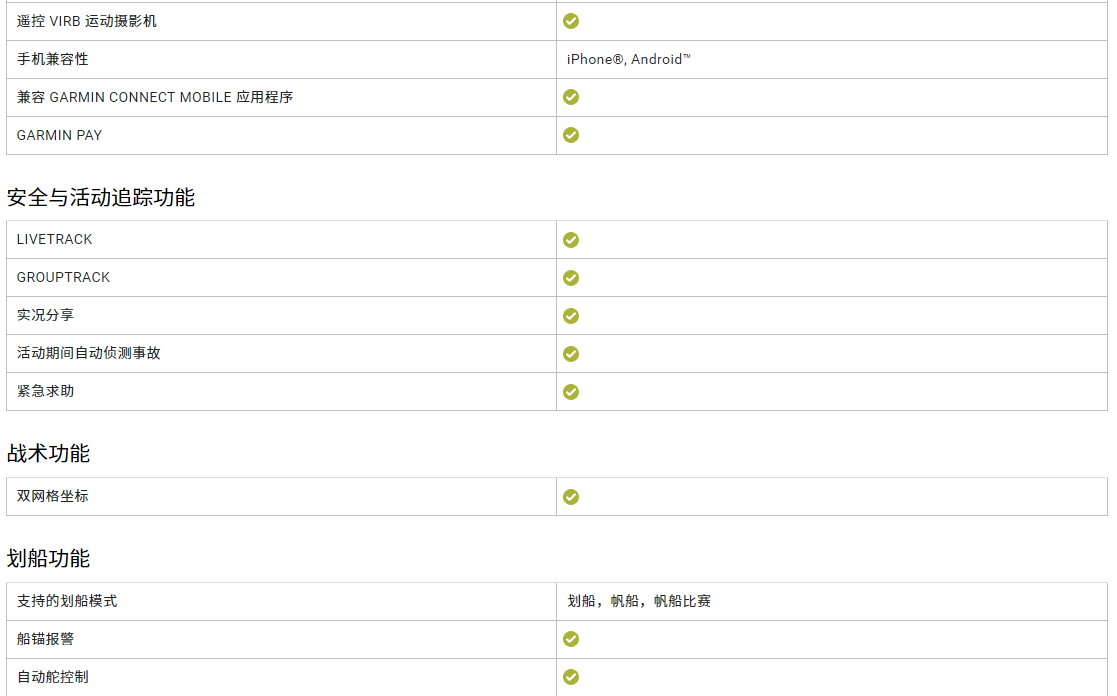
Task: Click the 支持的划船模式 row label
Action: coord(67,601)
